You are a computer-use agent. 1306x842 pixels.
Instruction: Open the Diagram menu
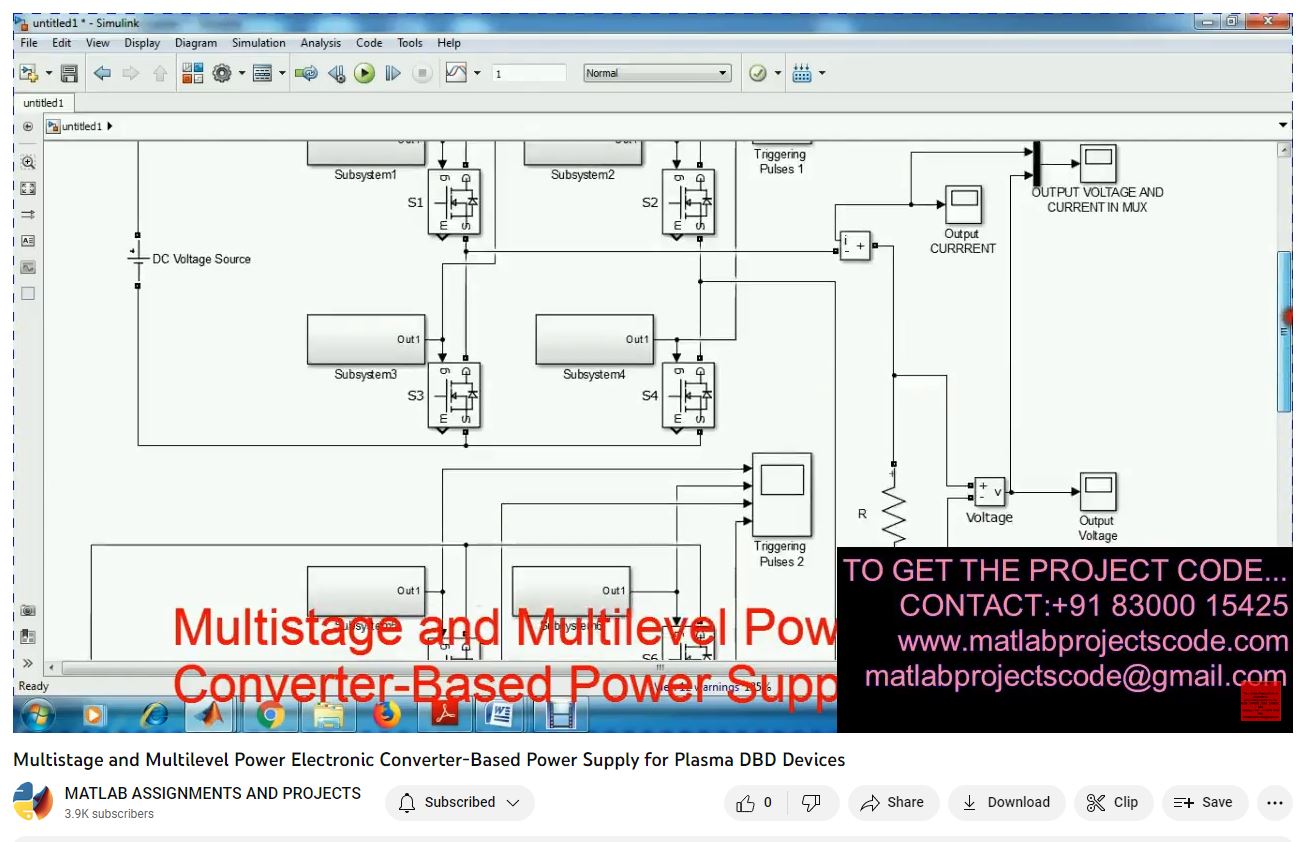196,43
